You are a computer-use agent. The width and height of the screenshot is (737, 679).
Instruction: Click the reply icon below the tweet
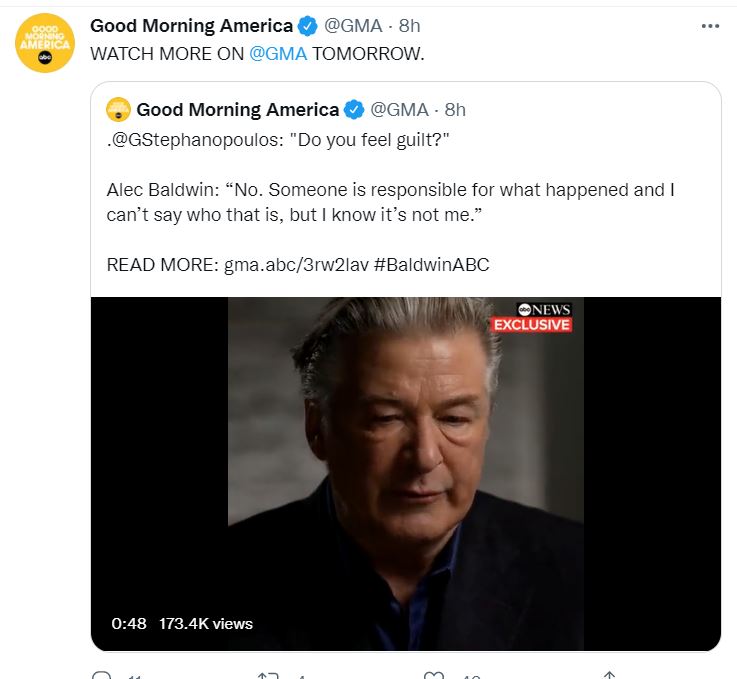[x=99, y=675]
